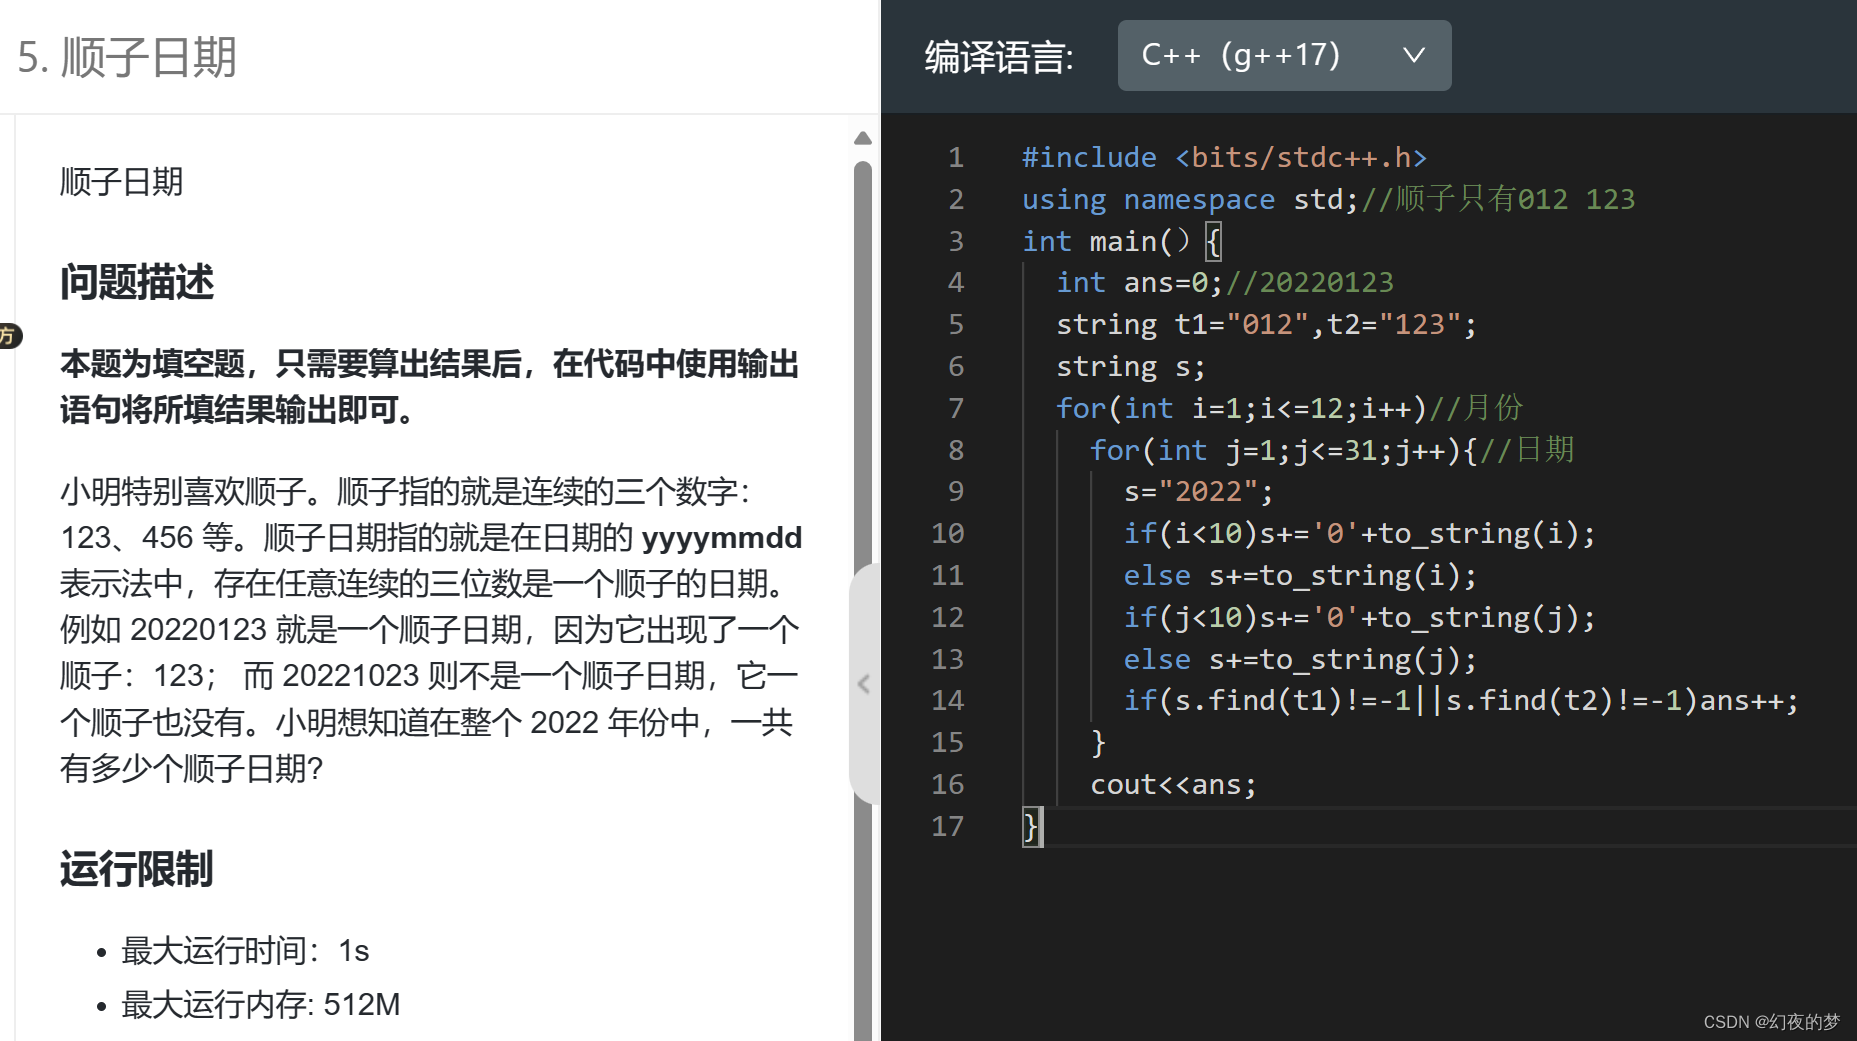The height and width of the screenshot is (1041, 1857).
Task: Click code line 9 's="2022";'
Action: [x=1199, y=492]
